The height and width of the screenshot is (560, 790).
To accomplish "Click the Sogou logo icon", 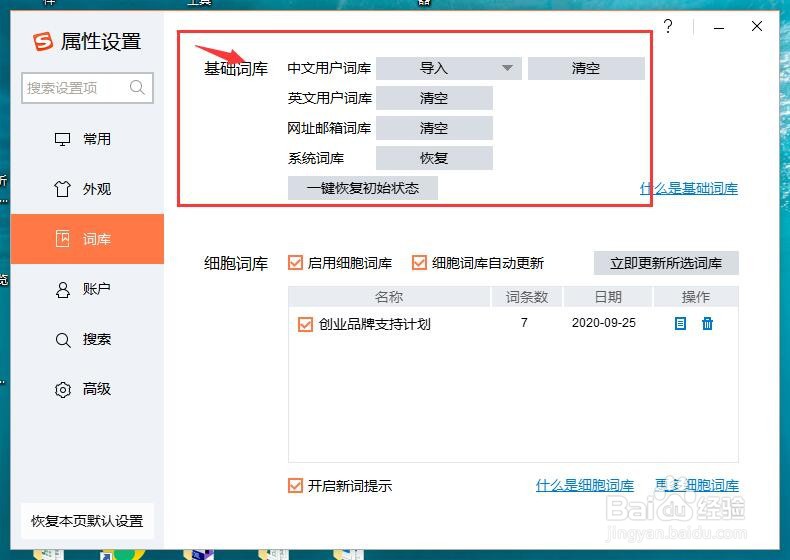I will click(43, 41).
